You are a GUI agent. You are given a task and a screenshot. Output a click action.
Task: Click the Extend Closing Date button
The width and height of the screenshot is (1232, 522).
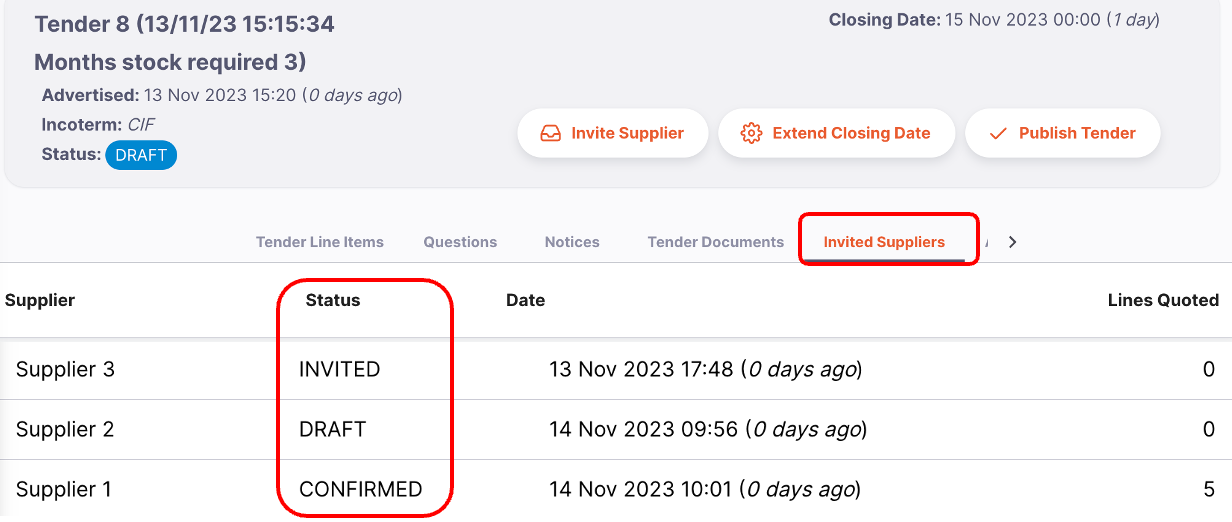point(836,133)
